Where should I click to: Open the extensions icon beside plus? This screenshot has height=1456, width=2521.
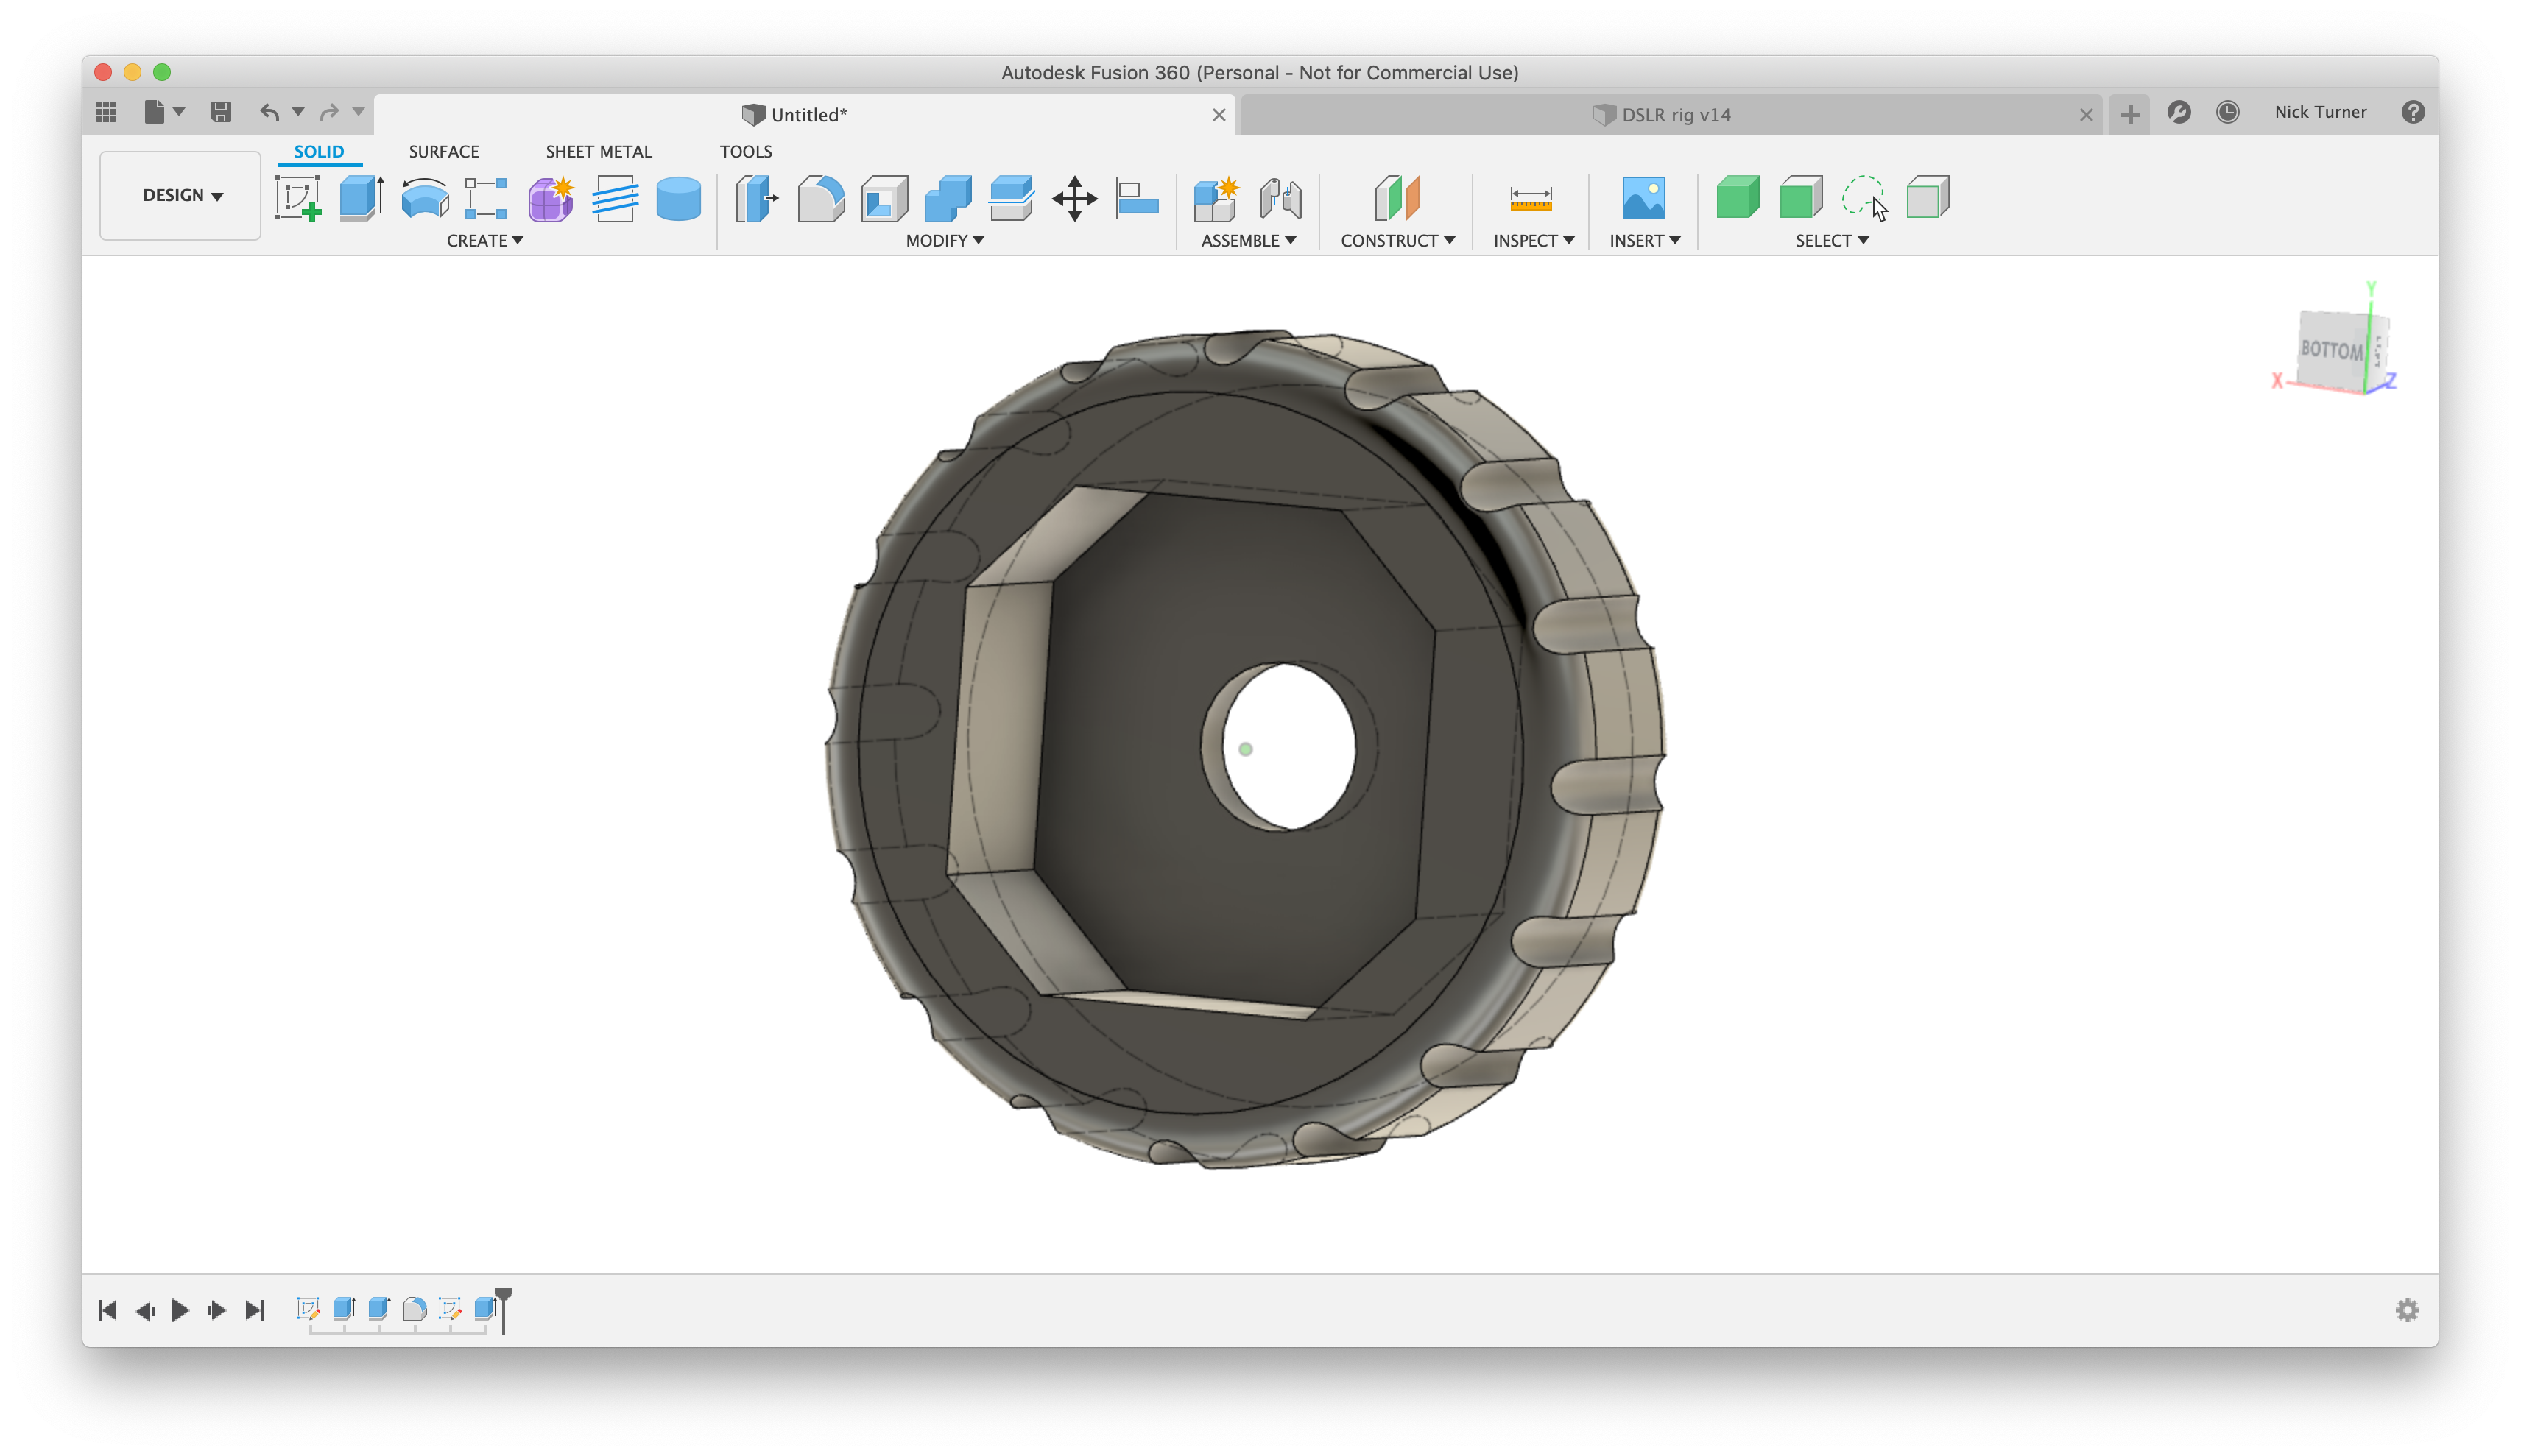point(2178,112)
